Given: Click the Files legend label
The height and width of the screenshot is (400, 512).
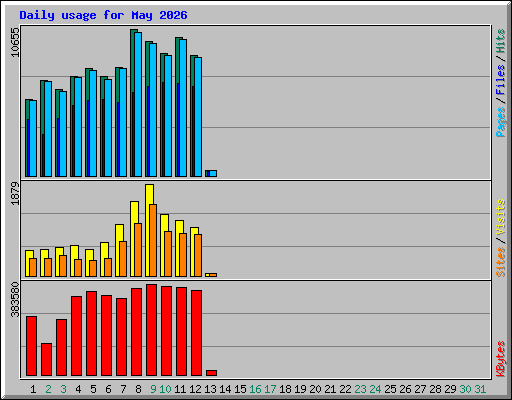Looking at the screenshot, I should coord(501,80).
